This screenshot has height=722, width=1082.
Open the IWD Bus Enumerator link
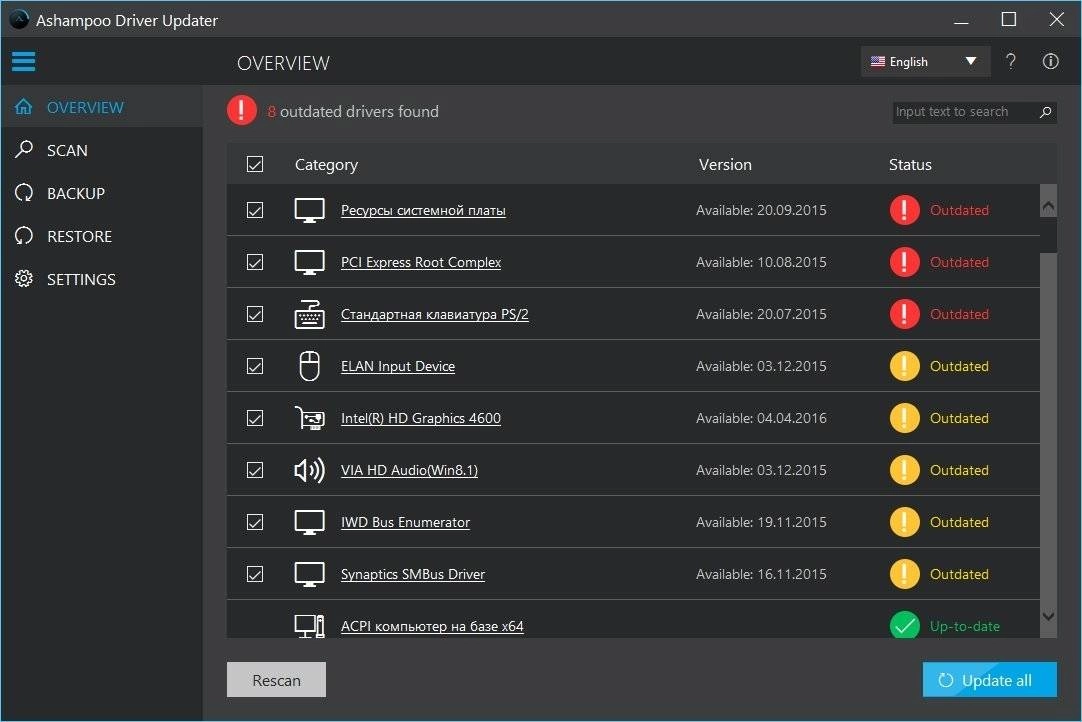[405, 523]
